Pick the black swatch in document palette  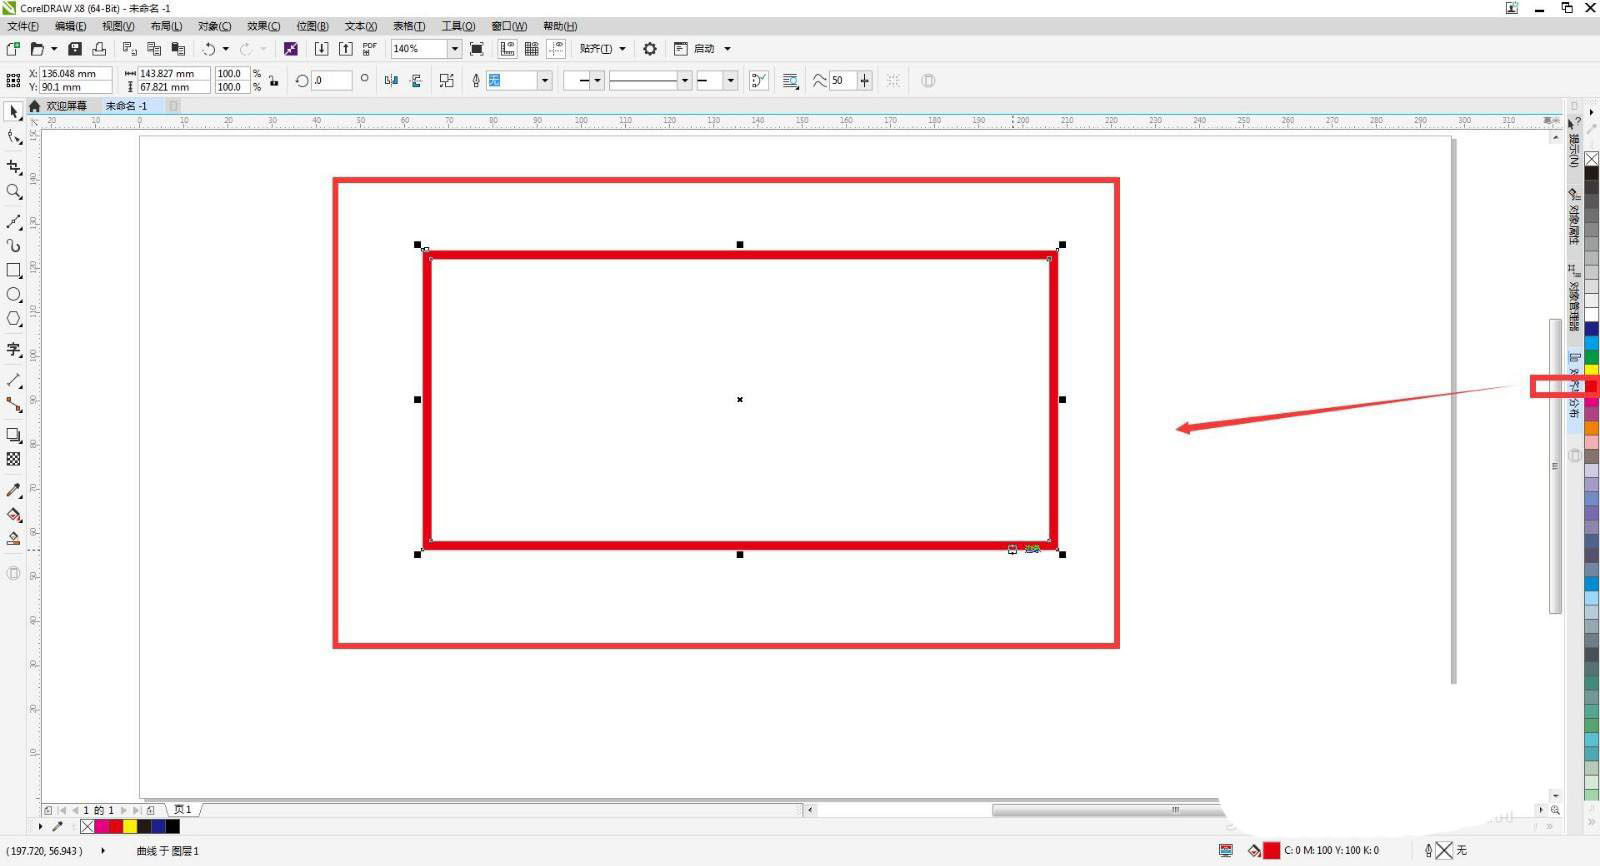[x=173, y=826]
